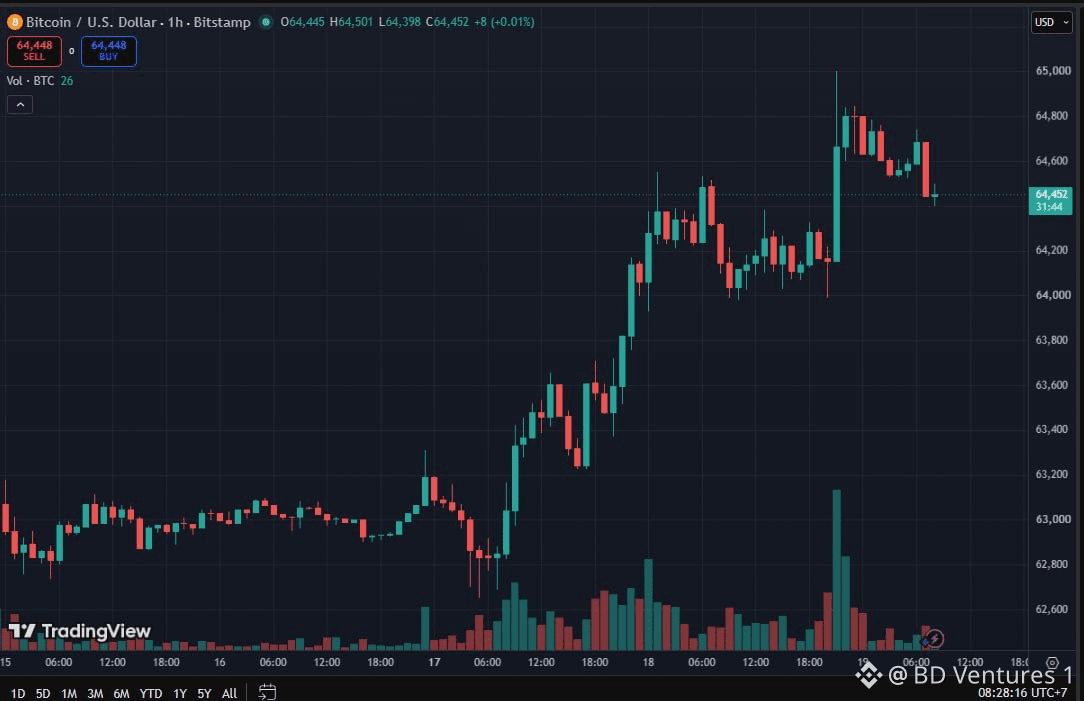This screenshot has width=1084, height=701.
Task: Select the 5Y date range
Action: pyautogui.click(x=204, y=693)
